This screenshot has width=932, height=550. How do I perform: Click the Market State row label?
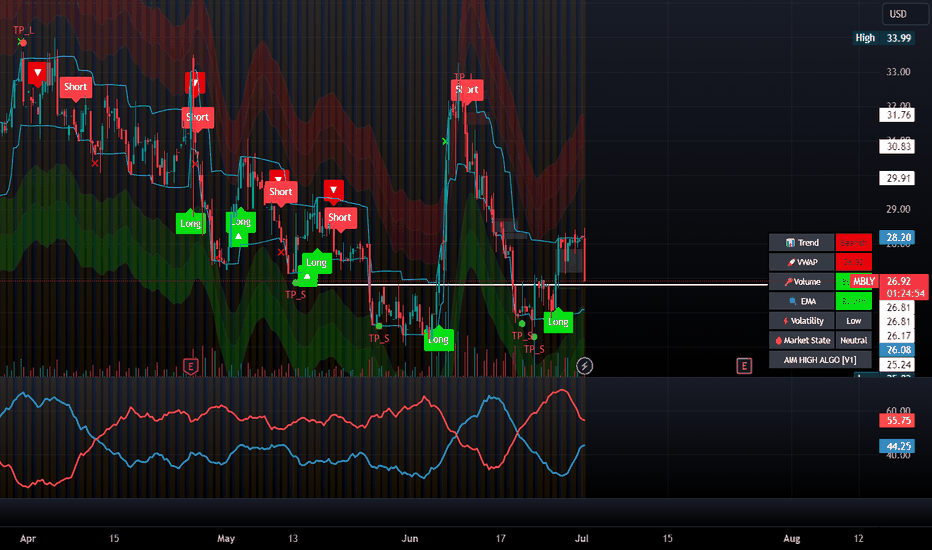(802, 341)
